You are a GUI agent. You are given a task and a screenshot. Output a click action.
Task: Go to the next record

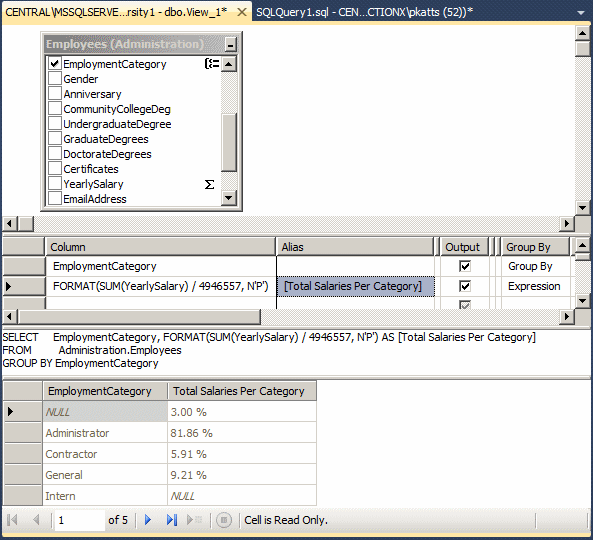(x=148, y=520)
